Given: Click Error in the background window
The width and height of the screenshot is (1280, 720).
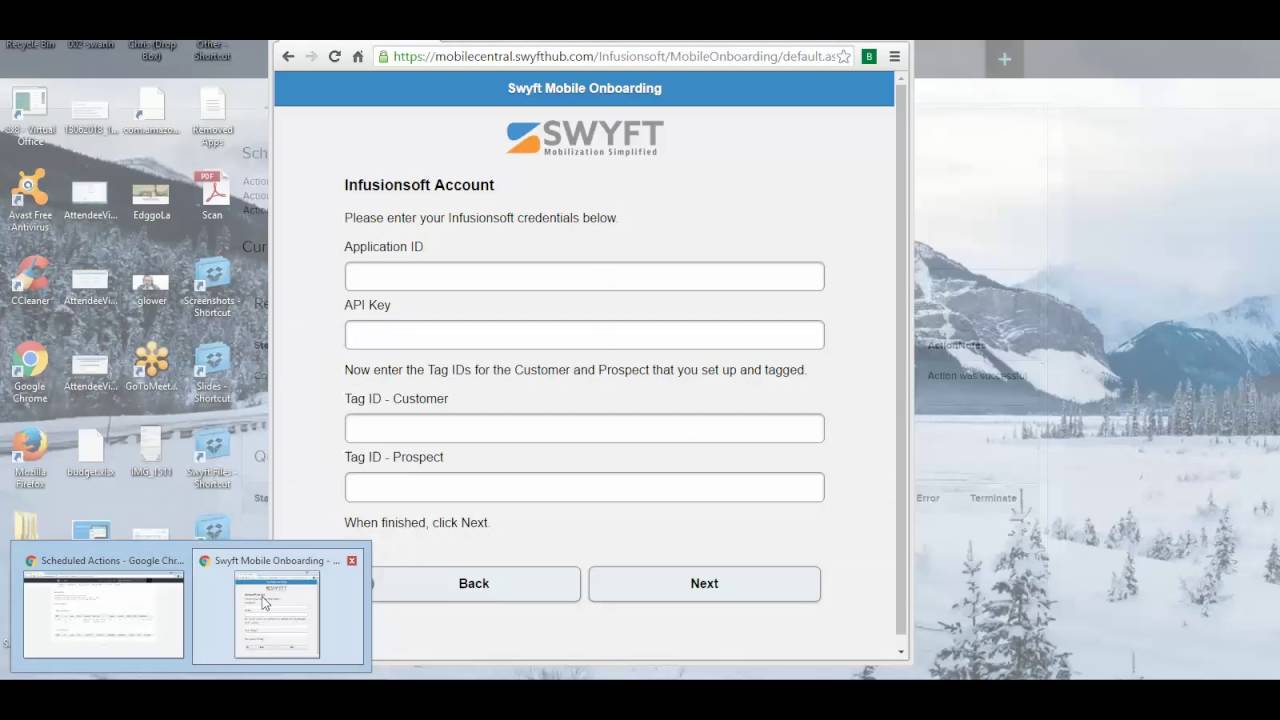Looking at the screenshot, I should tap(928, 498).
